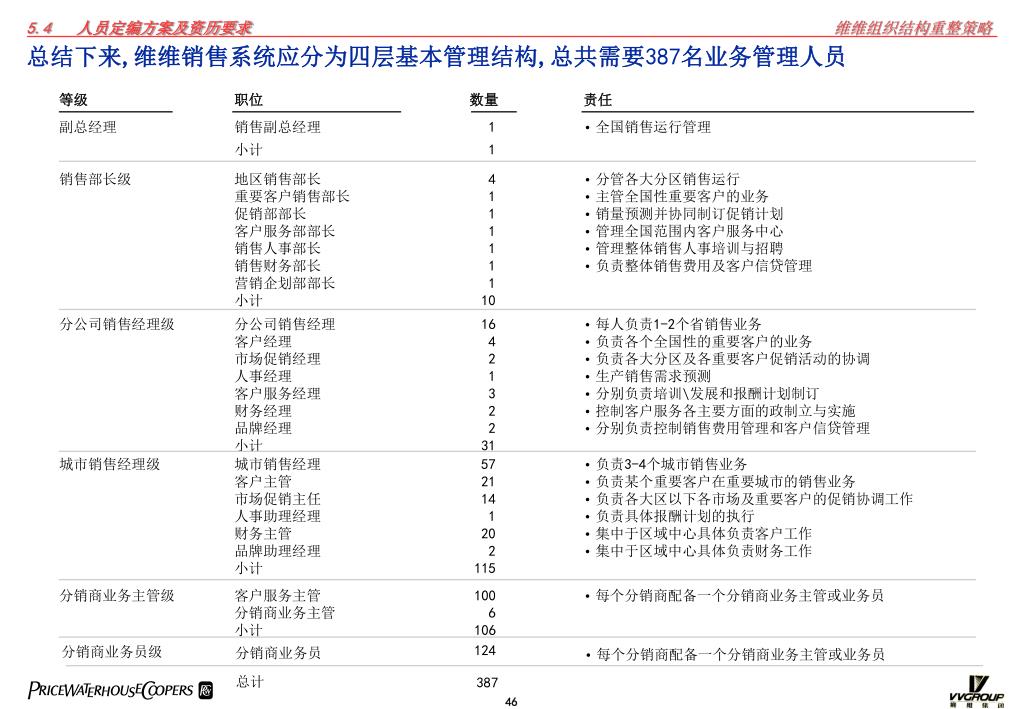Select the level cell 分销商业务主管级
Screen dimensions: 1024x709
(x=117, y=595)
